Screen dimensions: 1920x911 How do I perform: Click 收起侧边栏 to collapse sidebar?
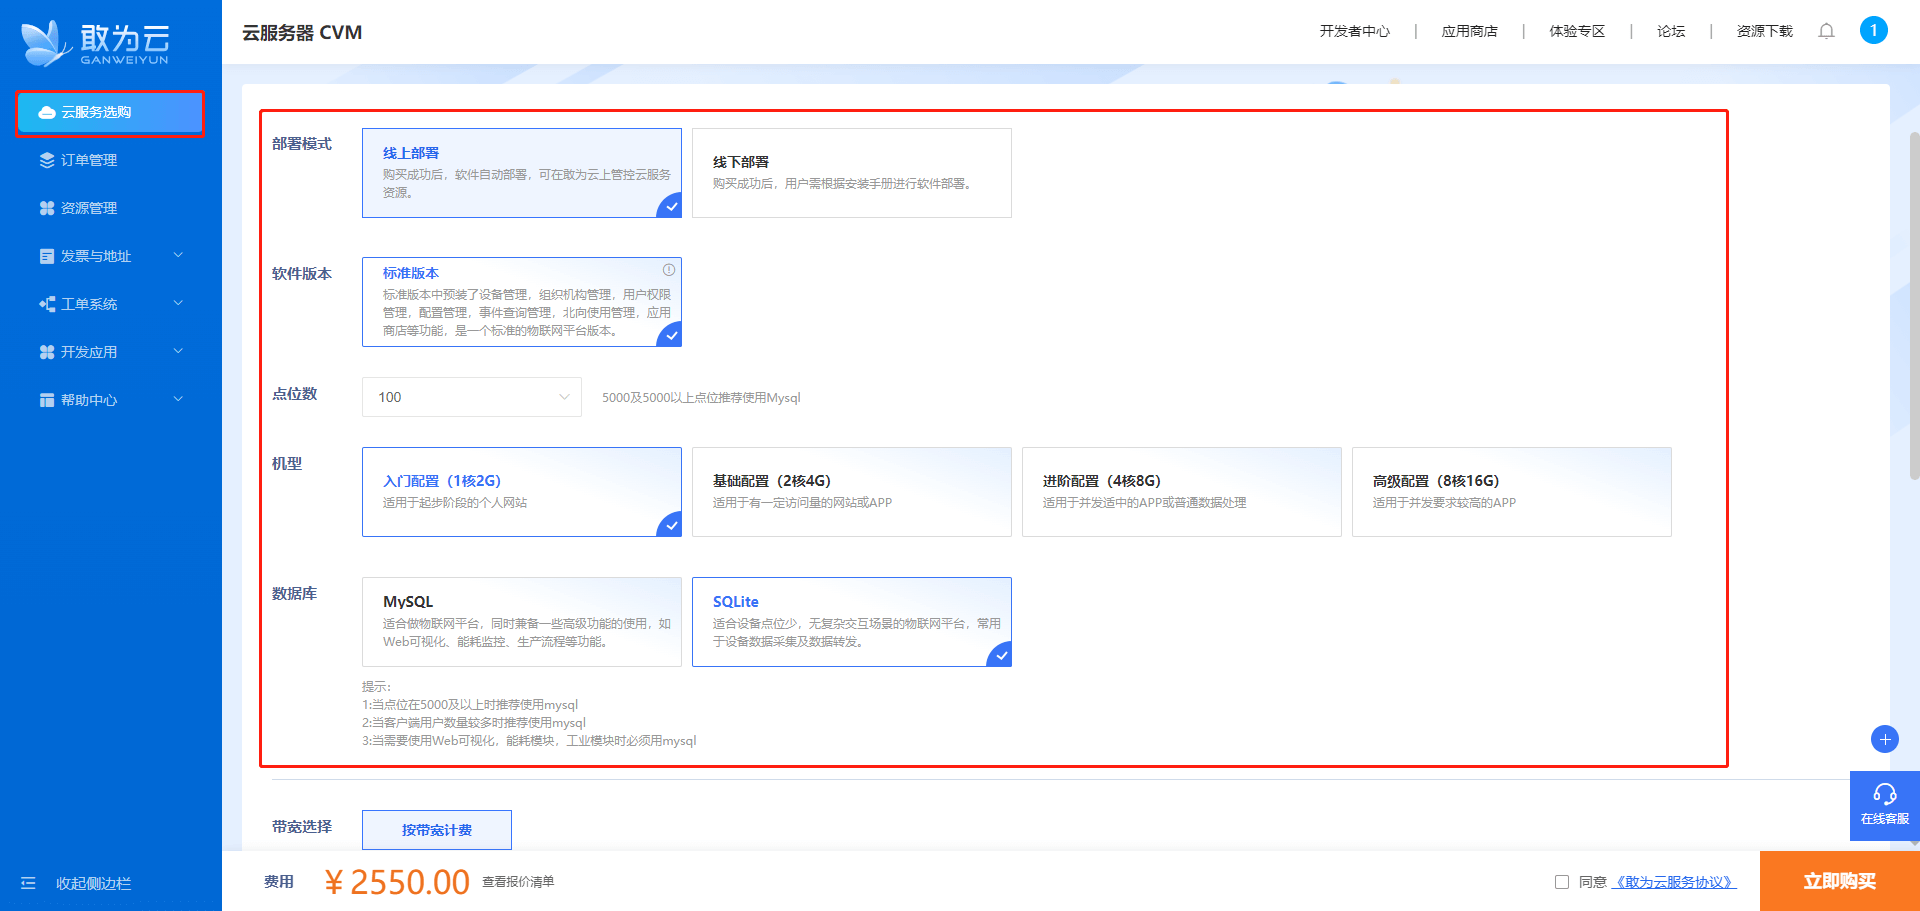click(93, 883)
